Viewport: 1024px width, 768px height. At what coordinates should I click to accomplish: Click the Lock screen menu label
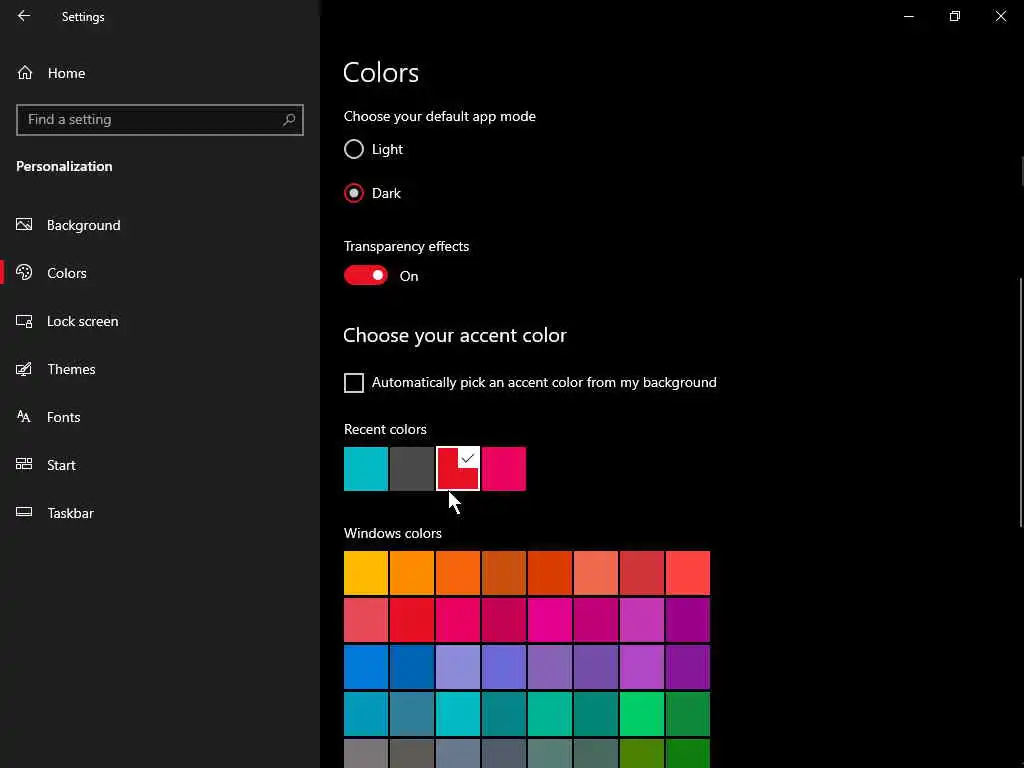(82, 321)
